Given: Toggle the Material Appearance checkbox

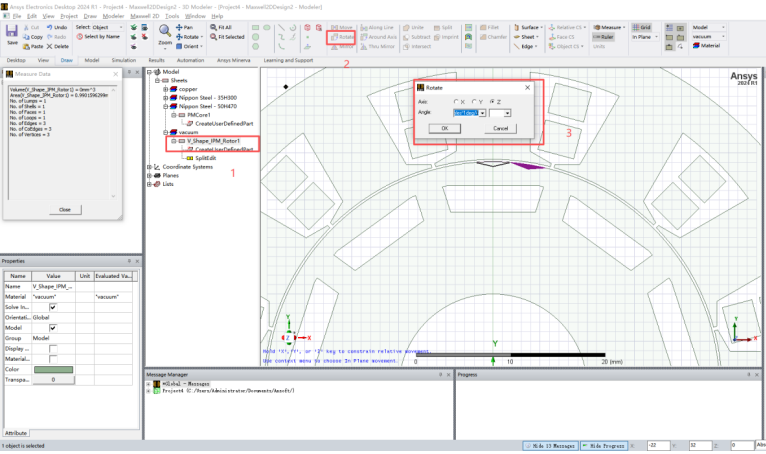Looking at the screenshot, I should (x=53, y=359).
